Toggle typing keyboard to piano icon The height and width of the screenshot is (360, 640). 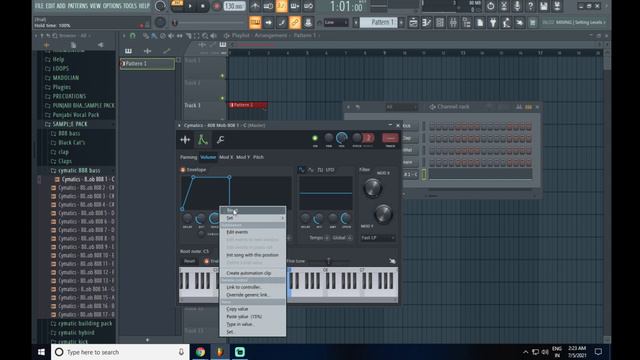pyautogui.click(x=255, y=22)
